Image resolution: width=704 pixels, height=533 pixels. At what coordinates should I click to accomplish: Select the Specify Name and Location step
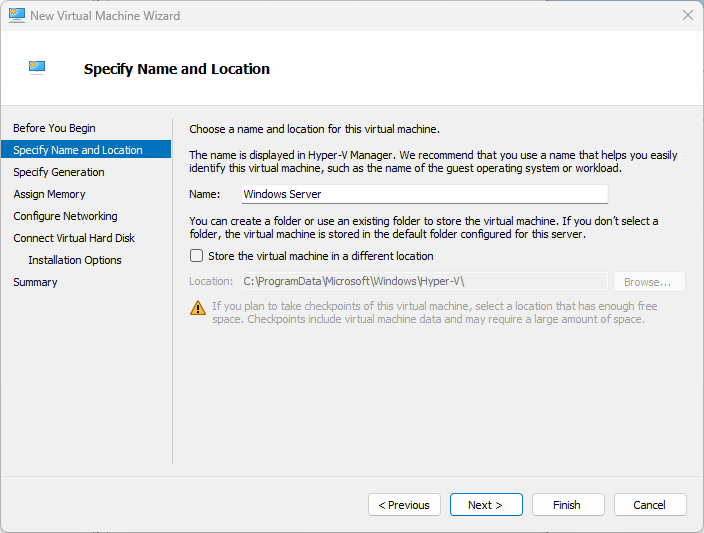[78, 150]
